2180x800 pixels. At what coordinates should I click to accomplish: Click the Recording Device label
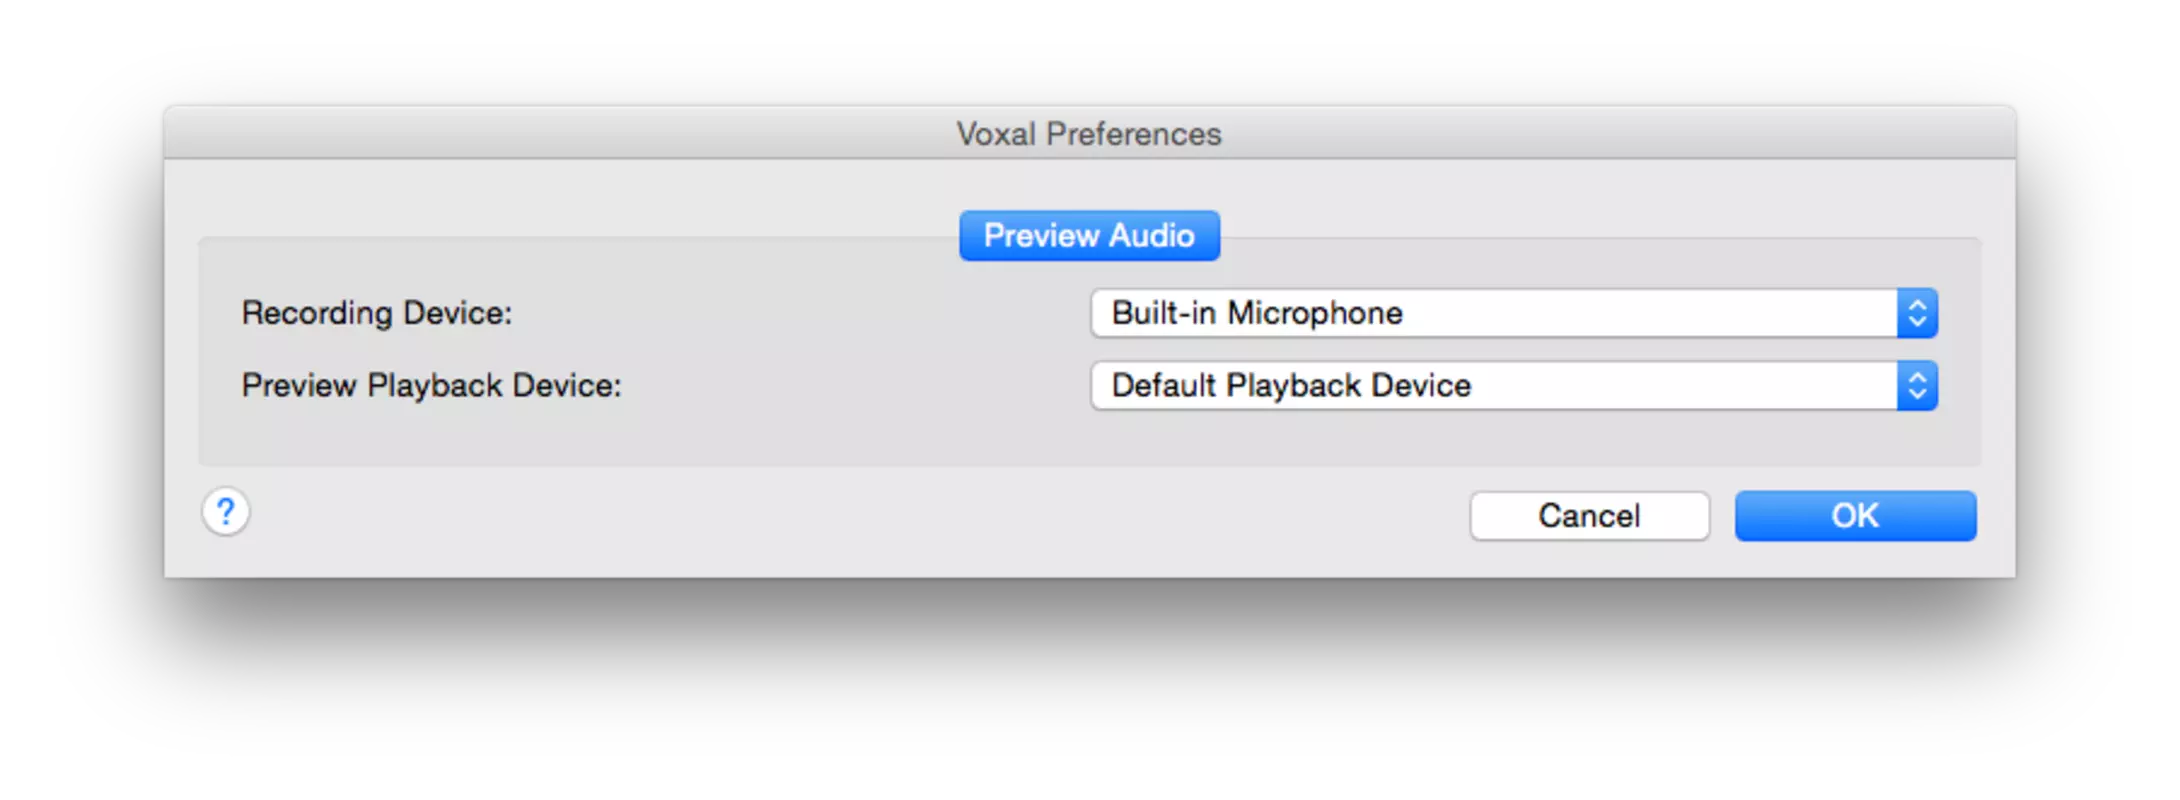pos(377,313)
